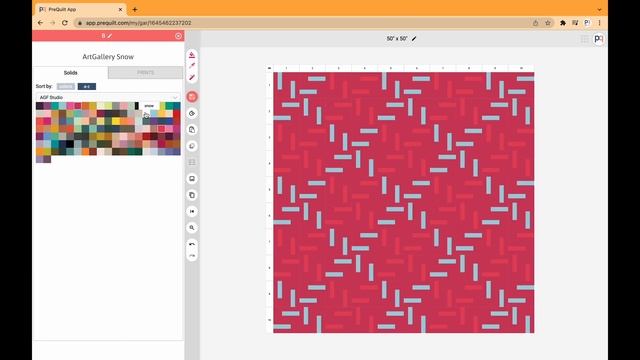Click the grid view icon near PQ logo
The image size is (640, 360).
point(584,39)
